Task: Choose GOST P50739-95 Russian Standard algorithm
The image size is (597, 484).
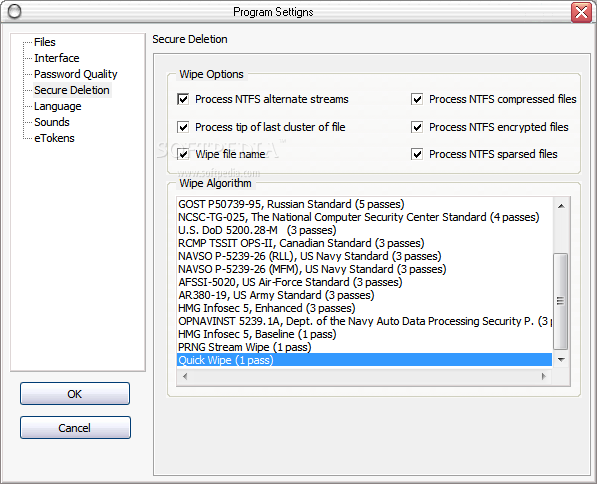Action: point(364,204)
